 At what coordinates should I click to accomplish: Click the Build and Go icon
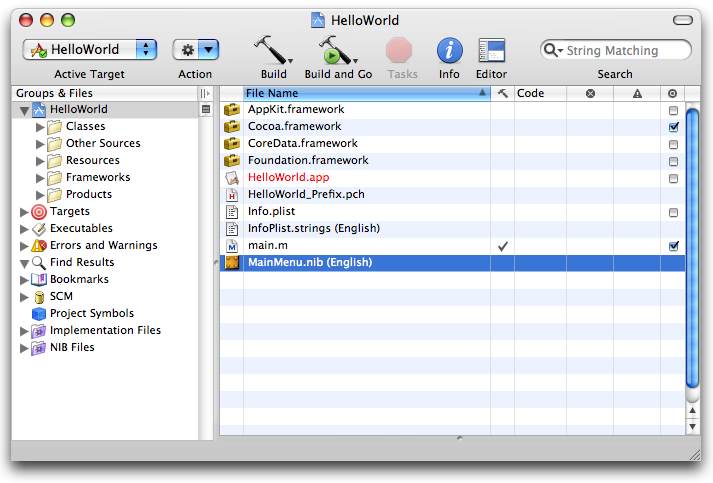click(x=337, y=50)
